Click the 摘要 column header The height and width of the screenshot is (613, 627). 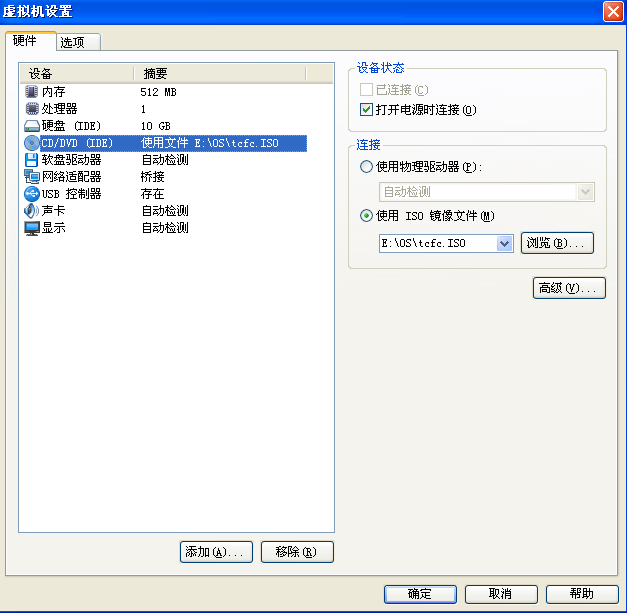point(220,74)
